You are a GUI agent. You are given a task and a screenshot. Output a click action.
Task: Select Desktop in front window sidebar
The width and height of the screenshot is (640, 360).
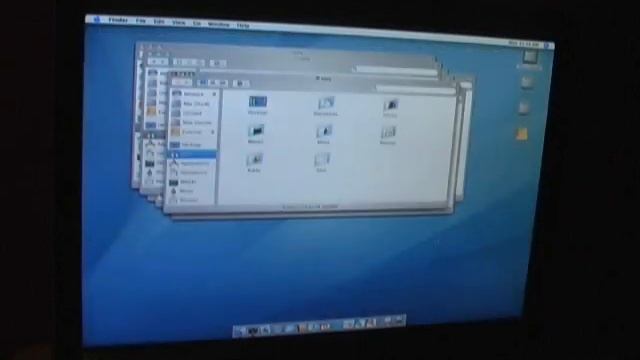[x=192, y=144]
